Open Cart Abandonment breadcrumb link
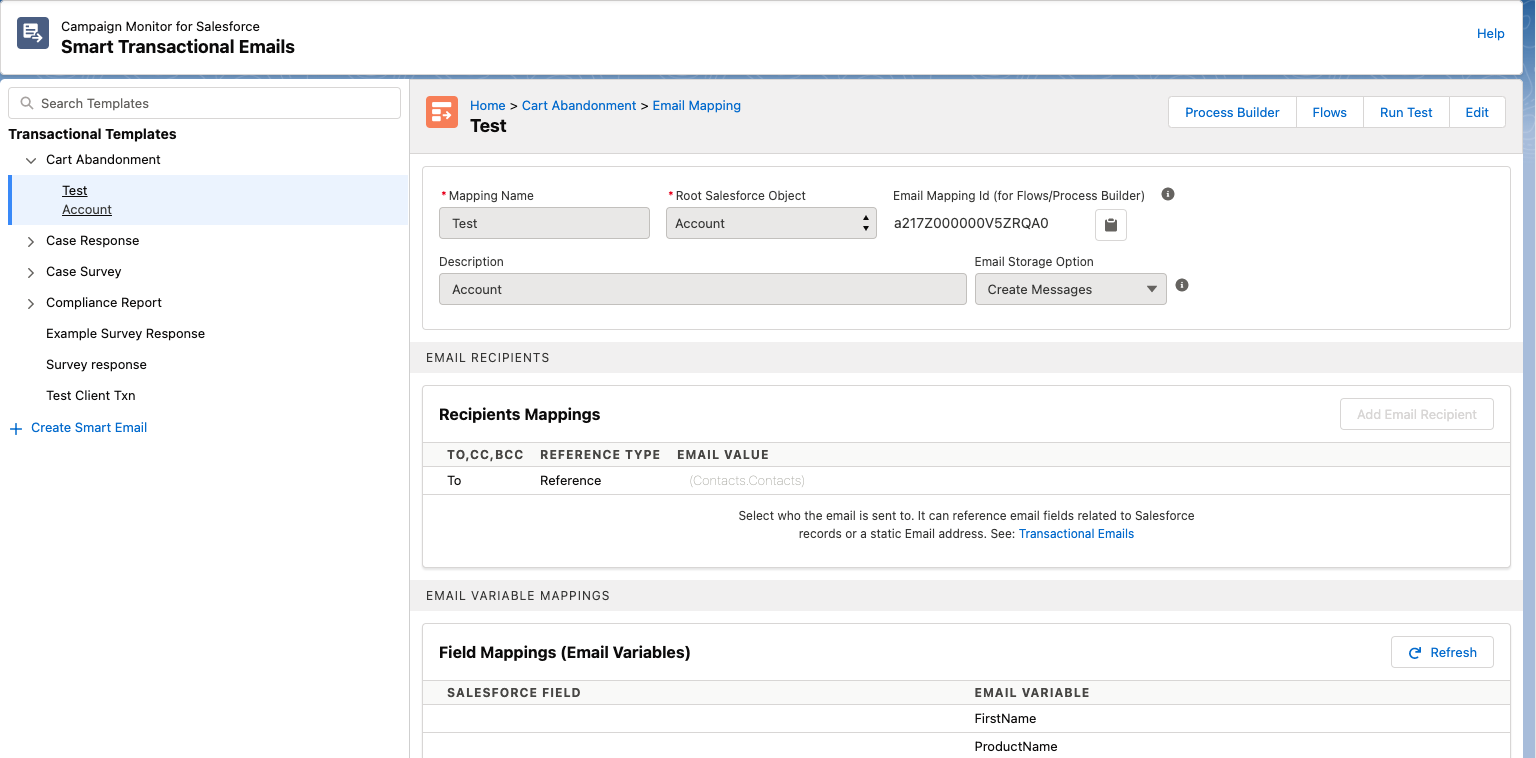 tap(579, 105)
